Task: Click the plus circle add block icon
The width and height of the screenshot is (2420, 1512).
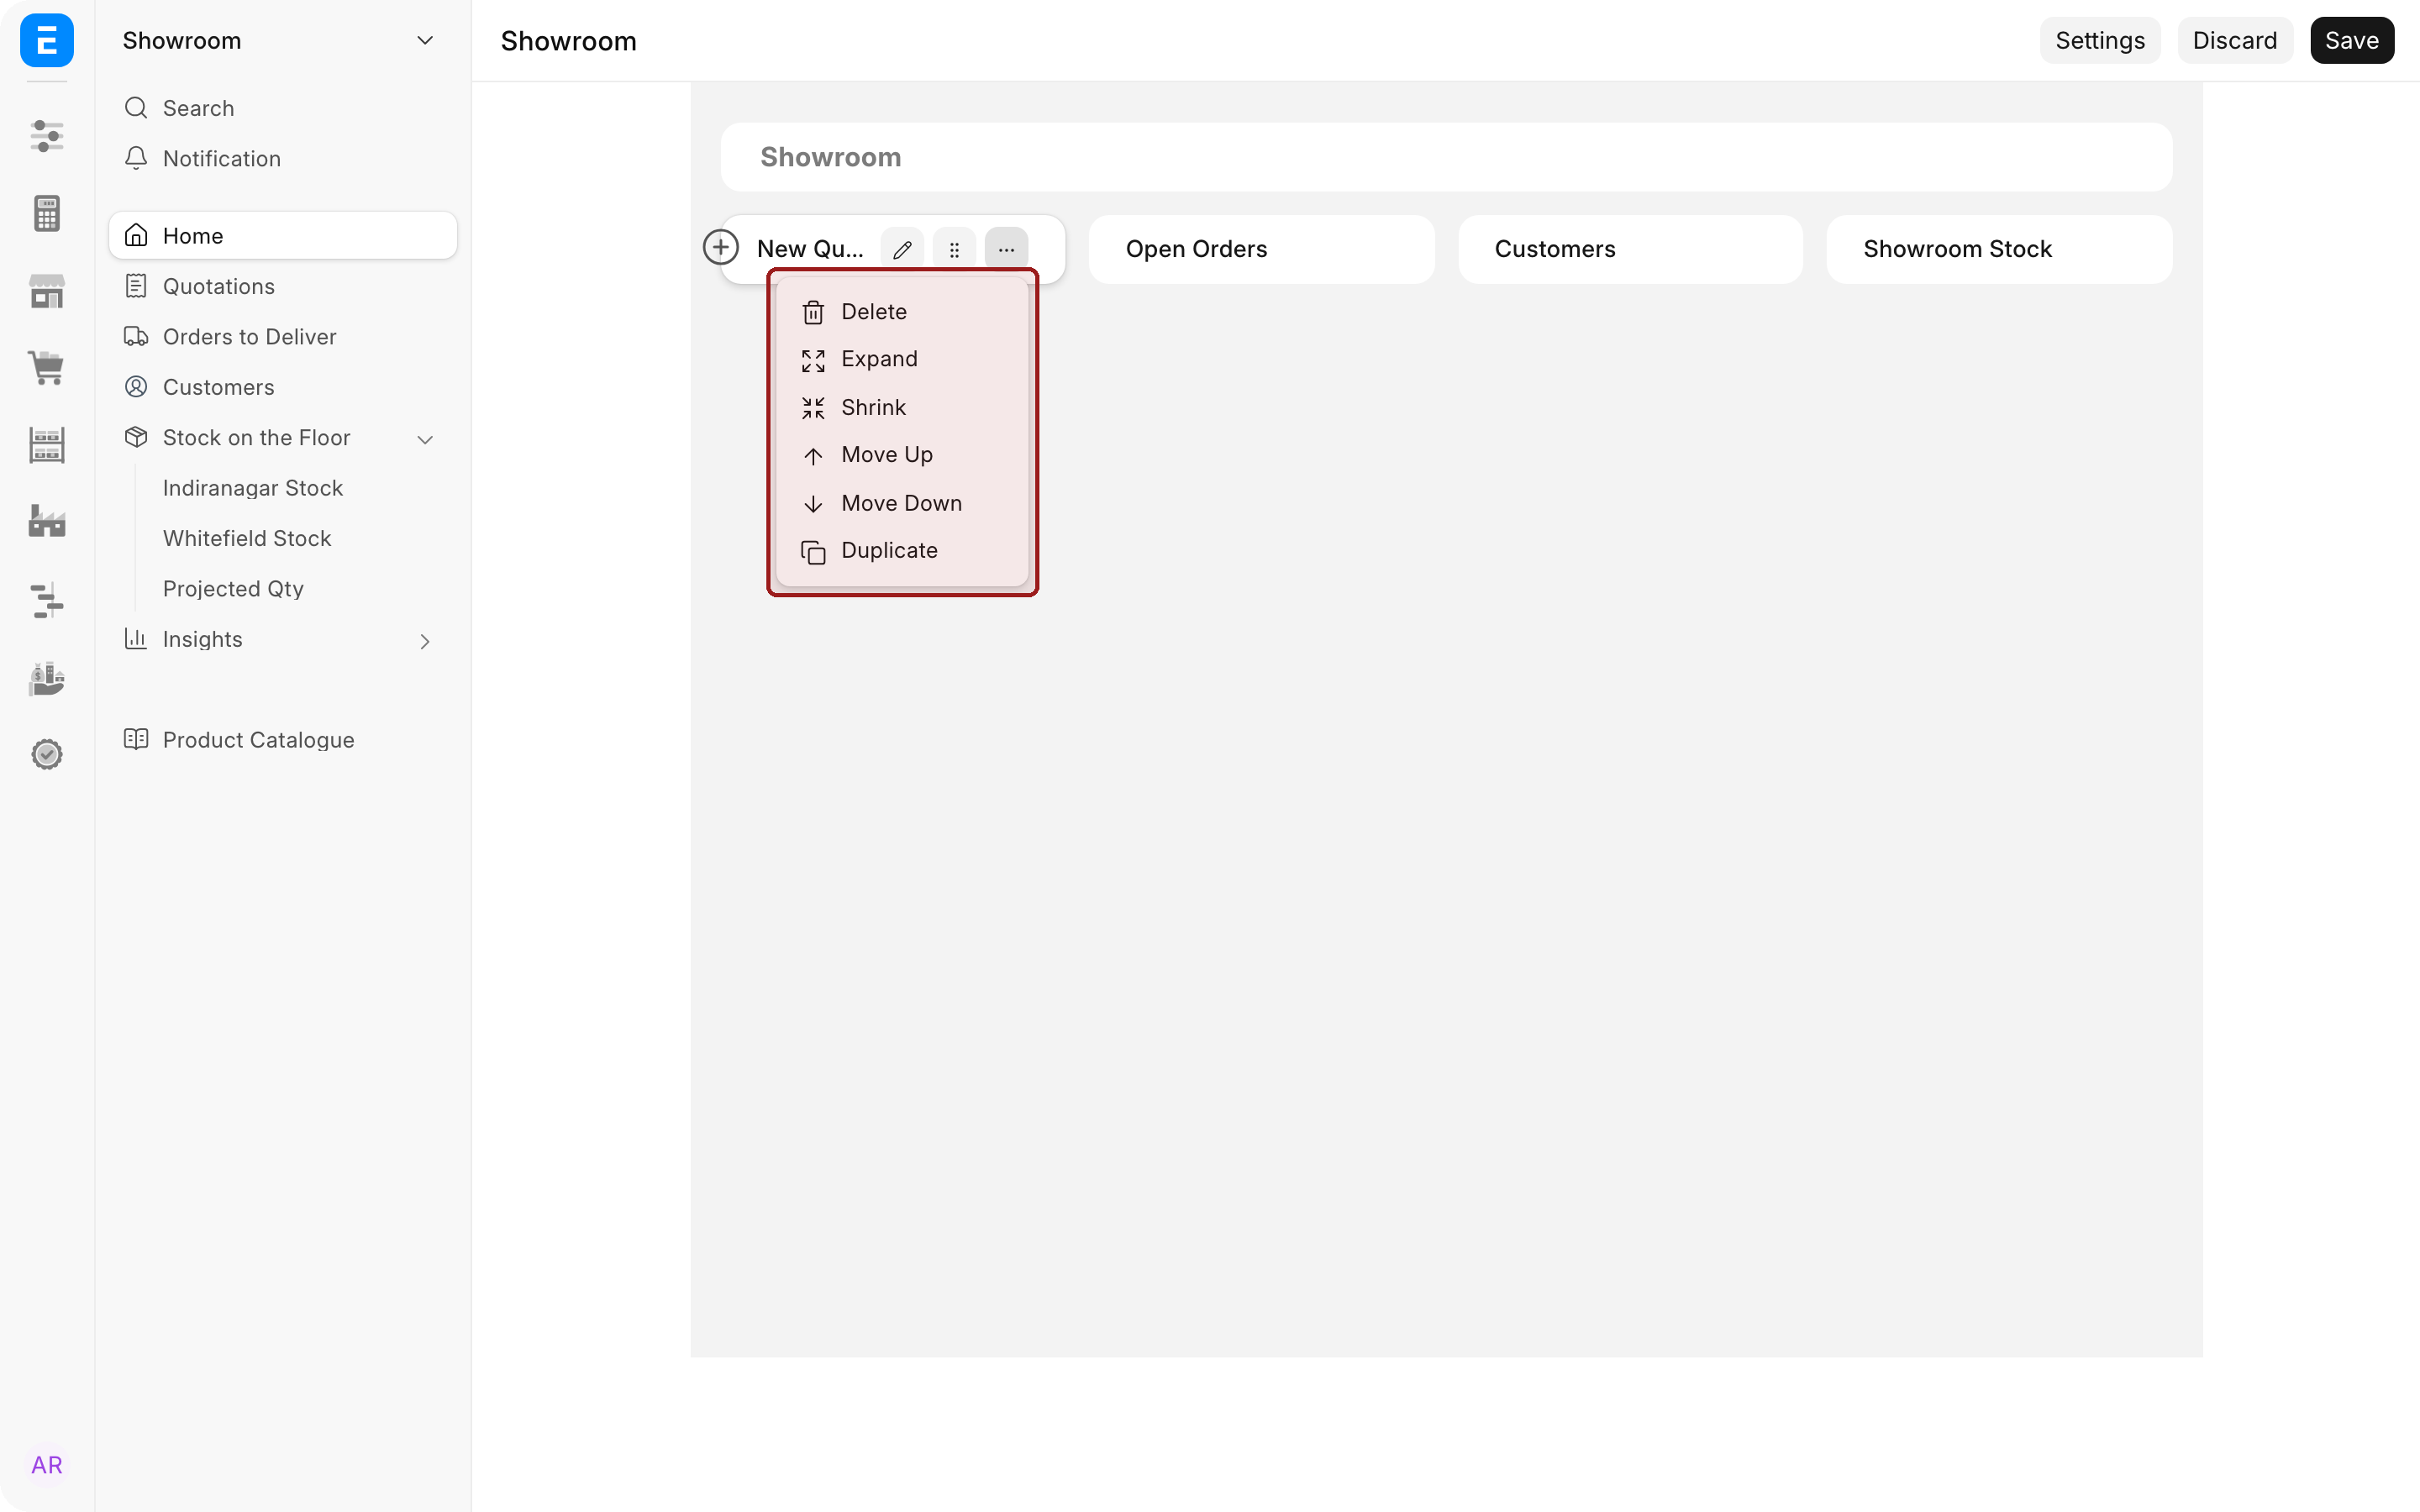Action: [x=721, y=247]
